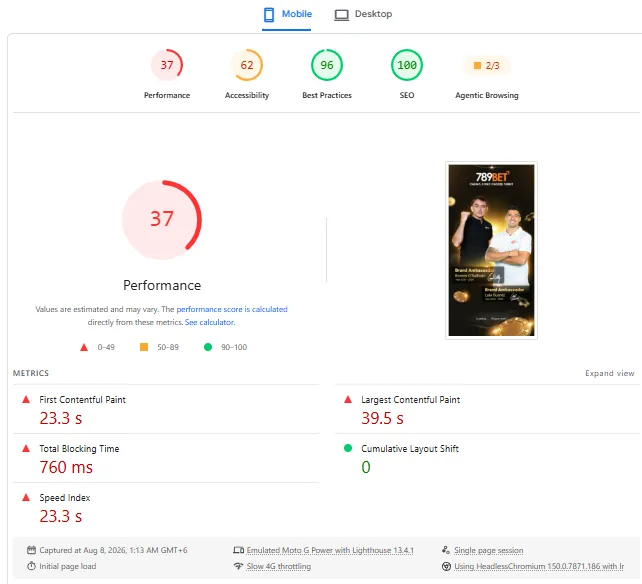This screenshot has width=642, height=584.
Task: Click the red triangle beside Largest Contentful Paint
Action: pyautogui.click(x=348, y=399)
